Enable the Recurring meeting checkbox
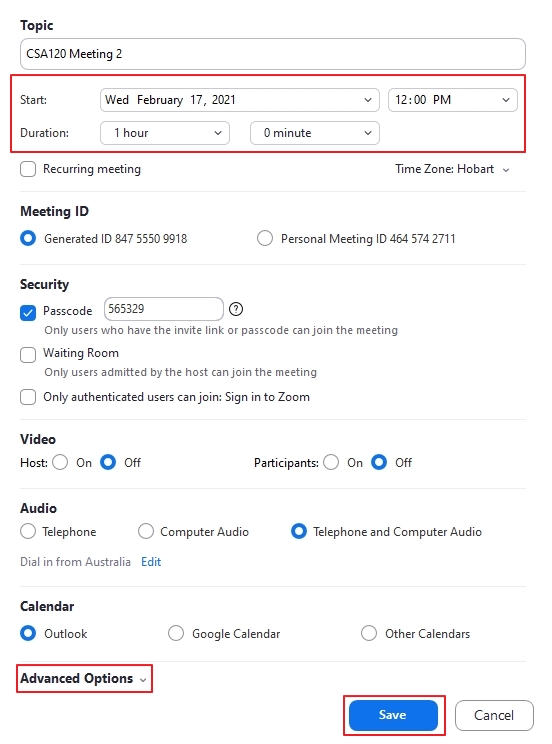Screen dimensions: 552x744 28,169
